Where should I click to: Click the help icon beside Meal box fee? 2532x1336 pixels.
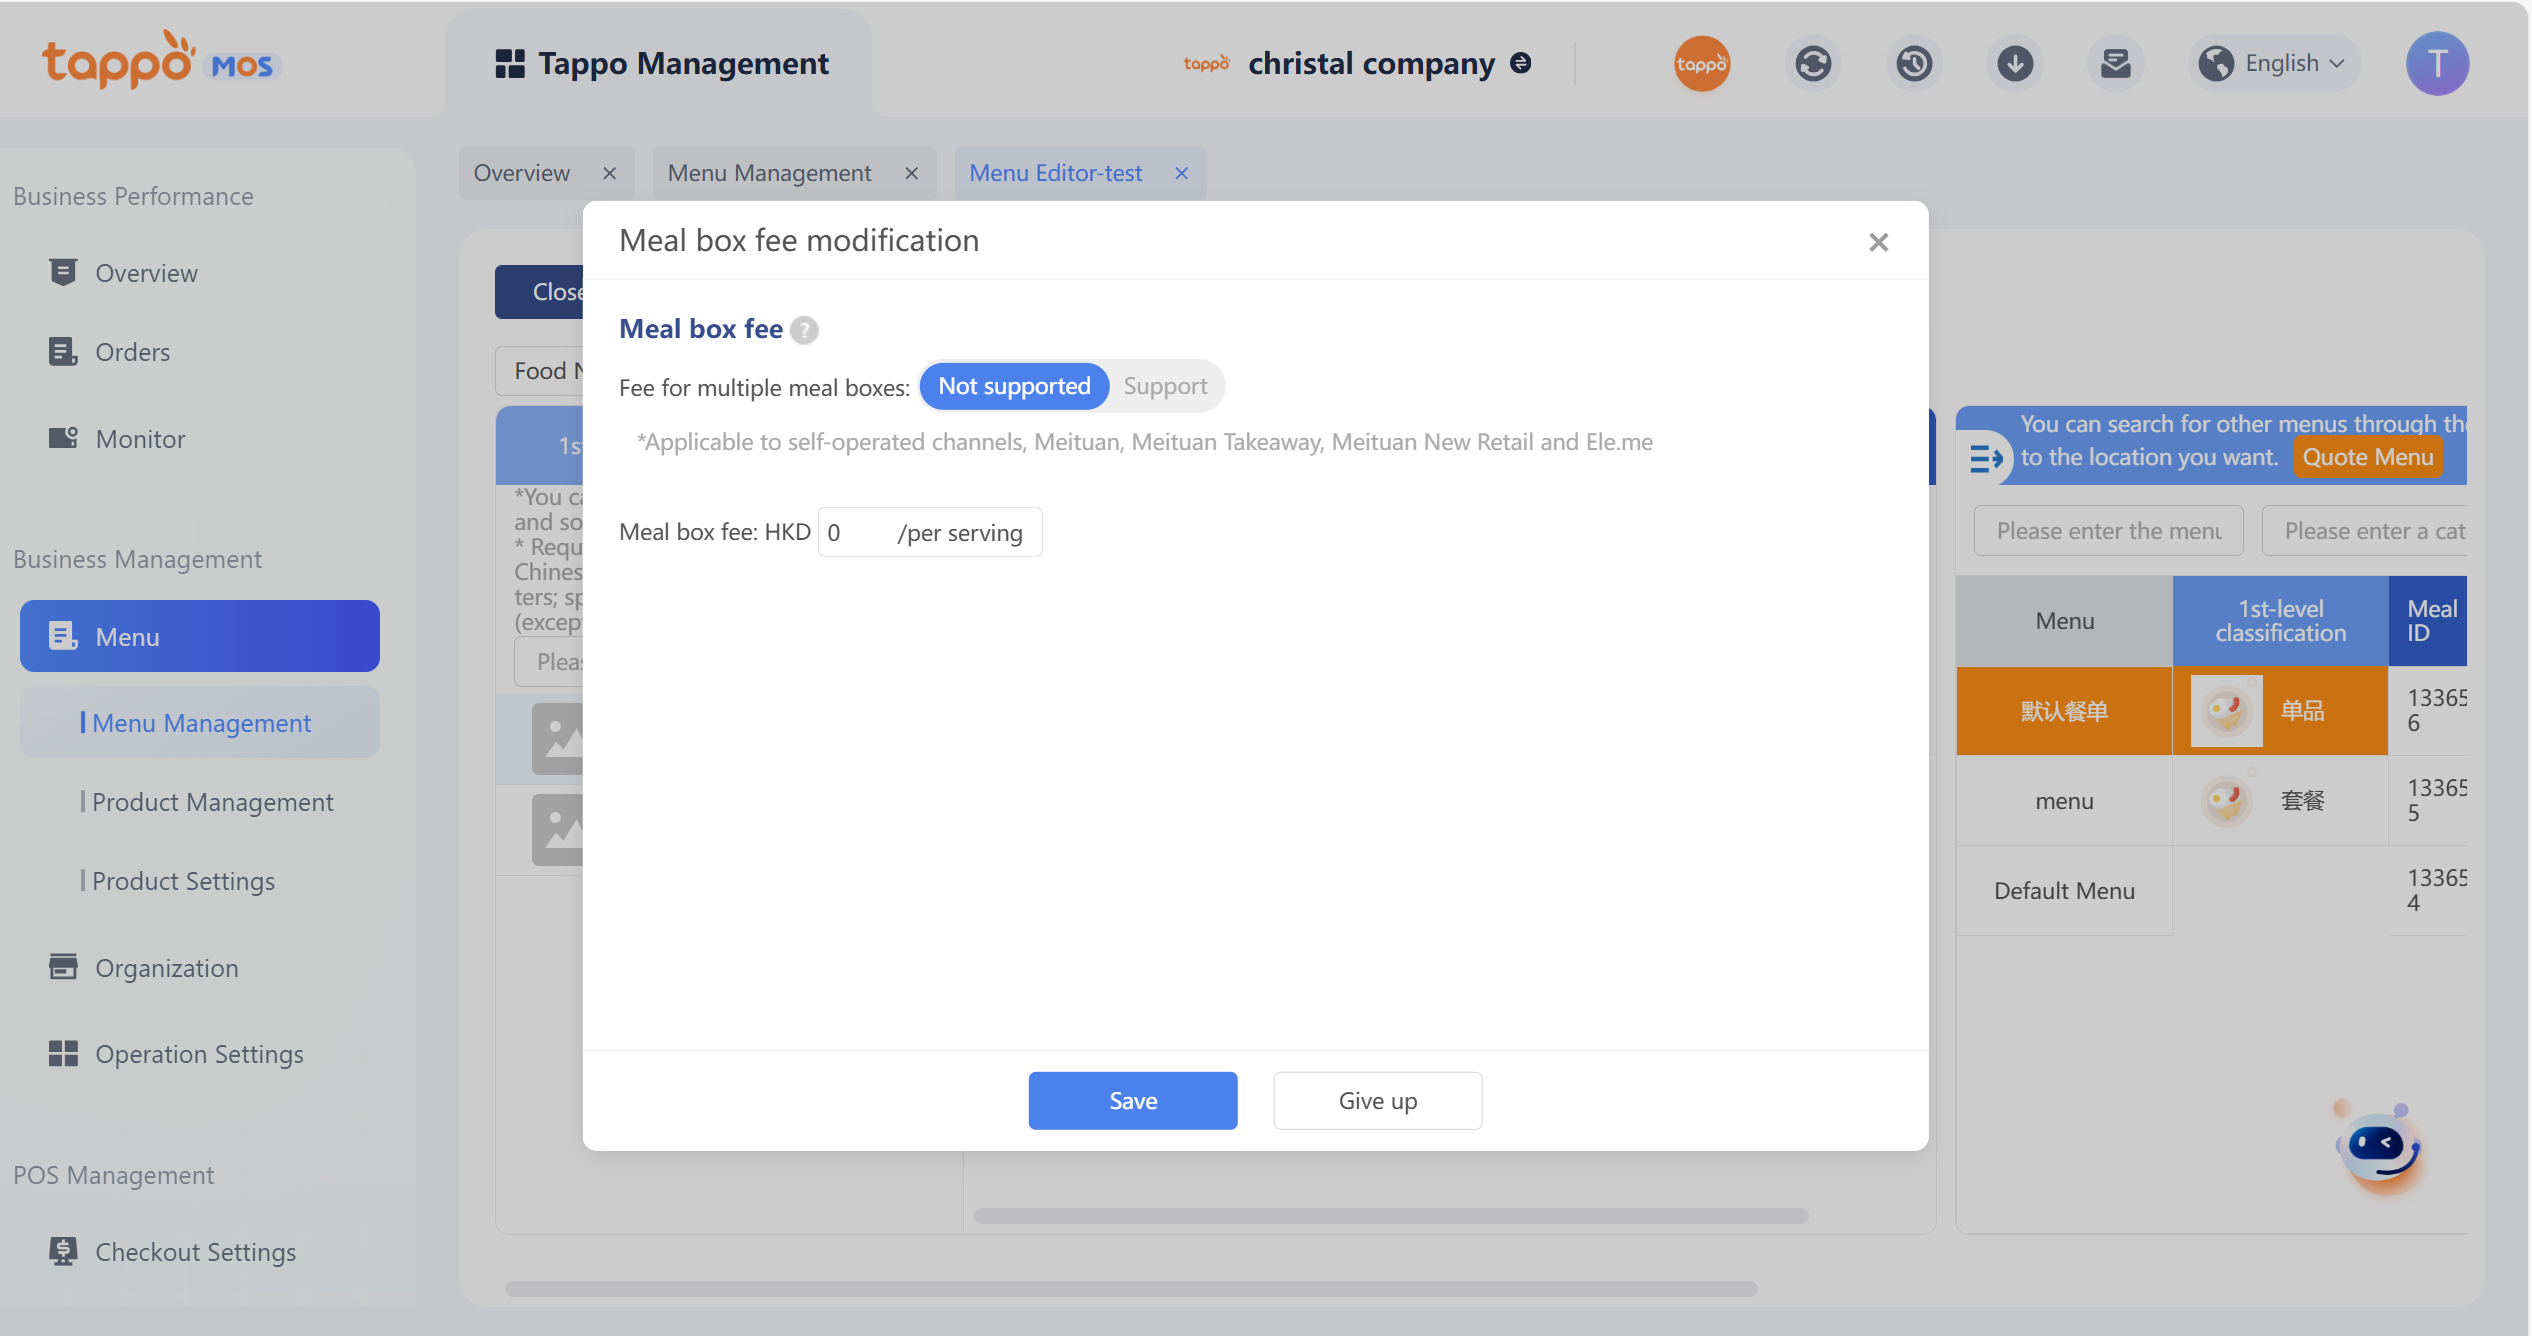tap(804, 330)
